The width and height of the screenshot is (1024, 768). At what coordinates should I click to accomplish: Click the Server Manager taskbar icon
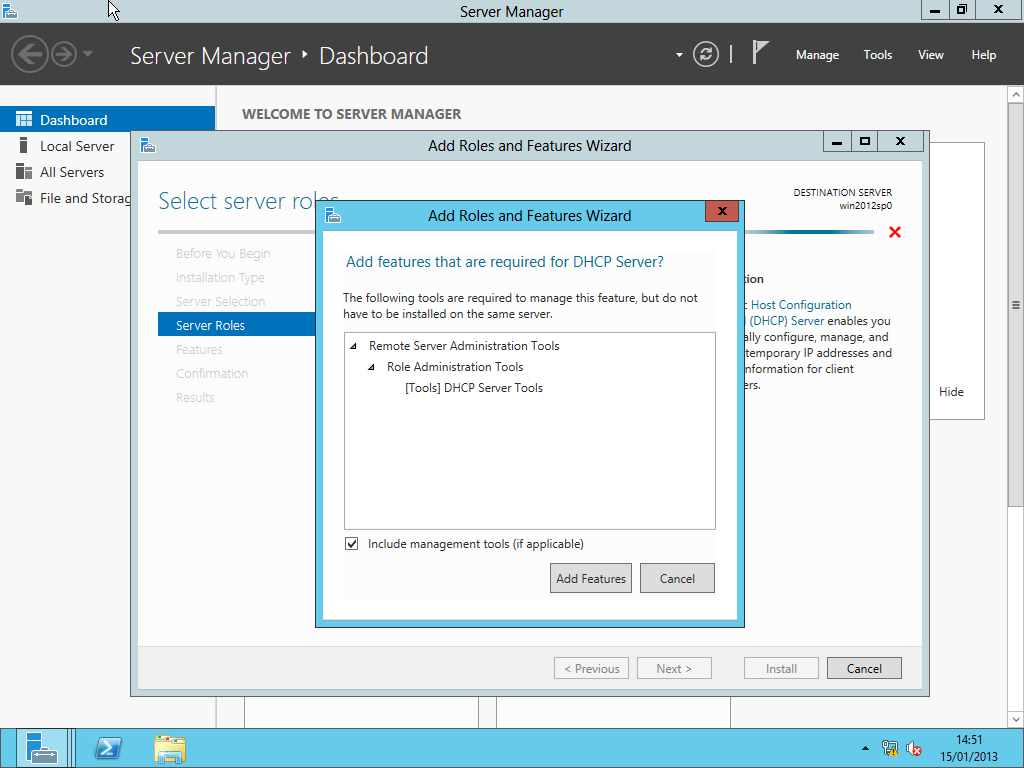coord(42,748)
